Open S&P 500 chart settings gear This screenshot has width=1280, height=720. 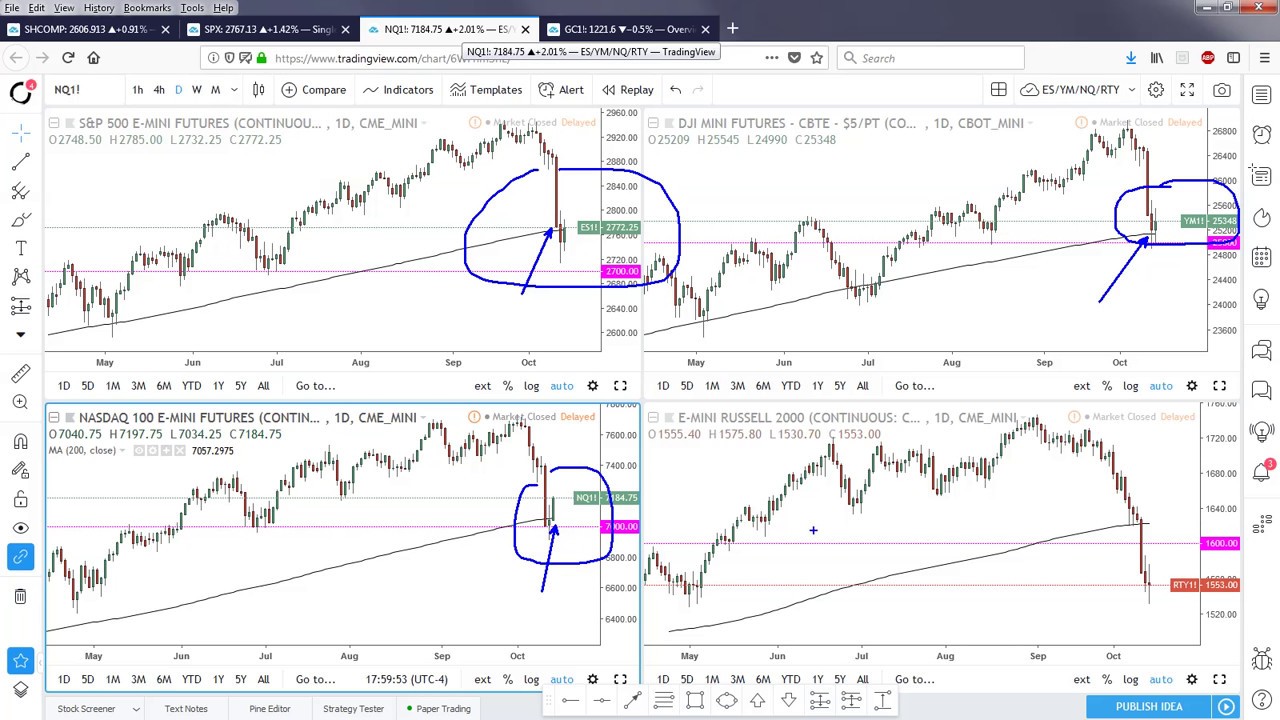[x=592, y=386]
